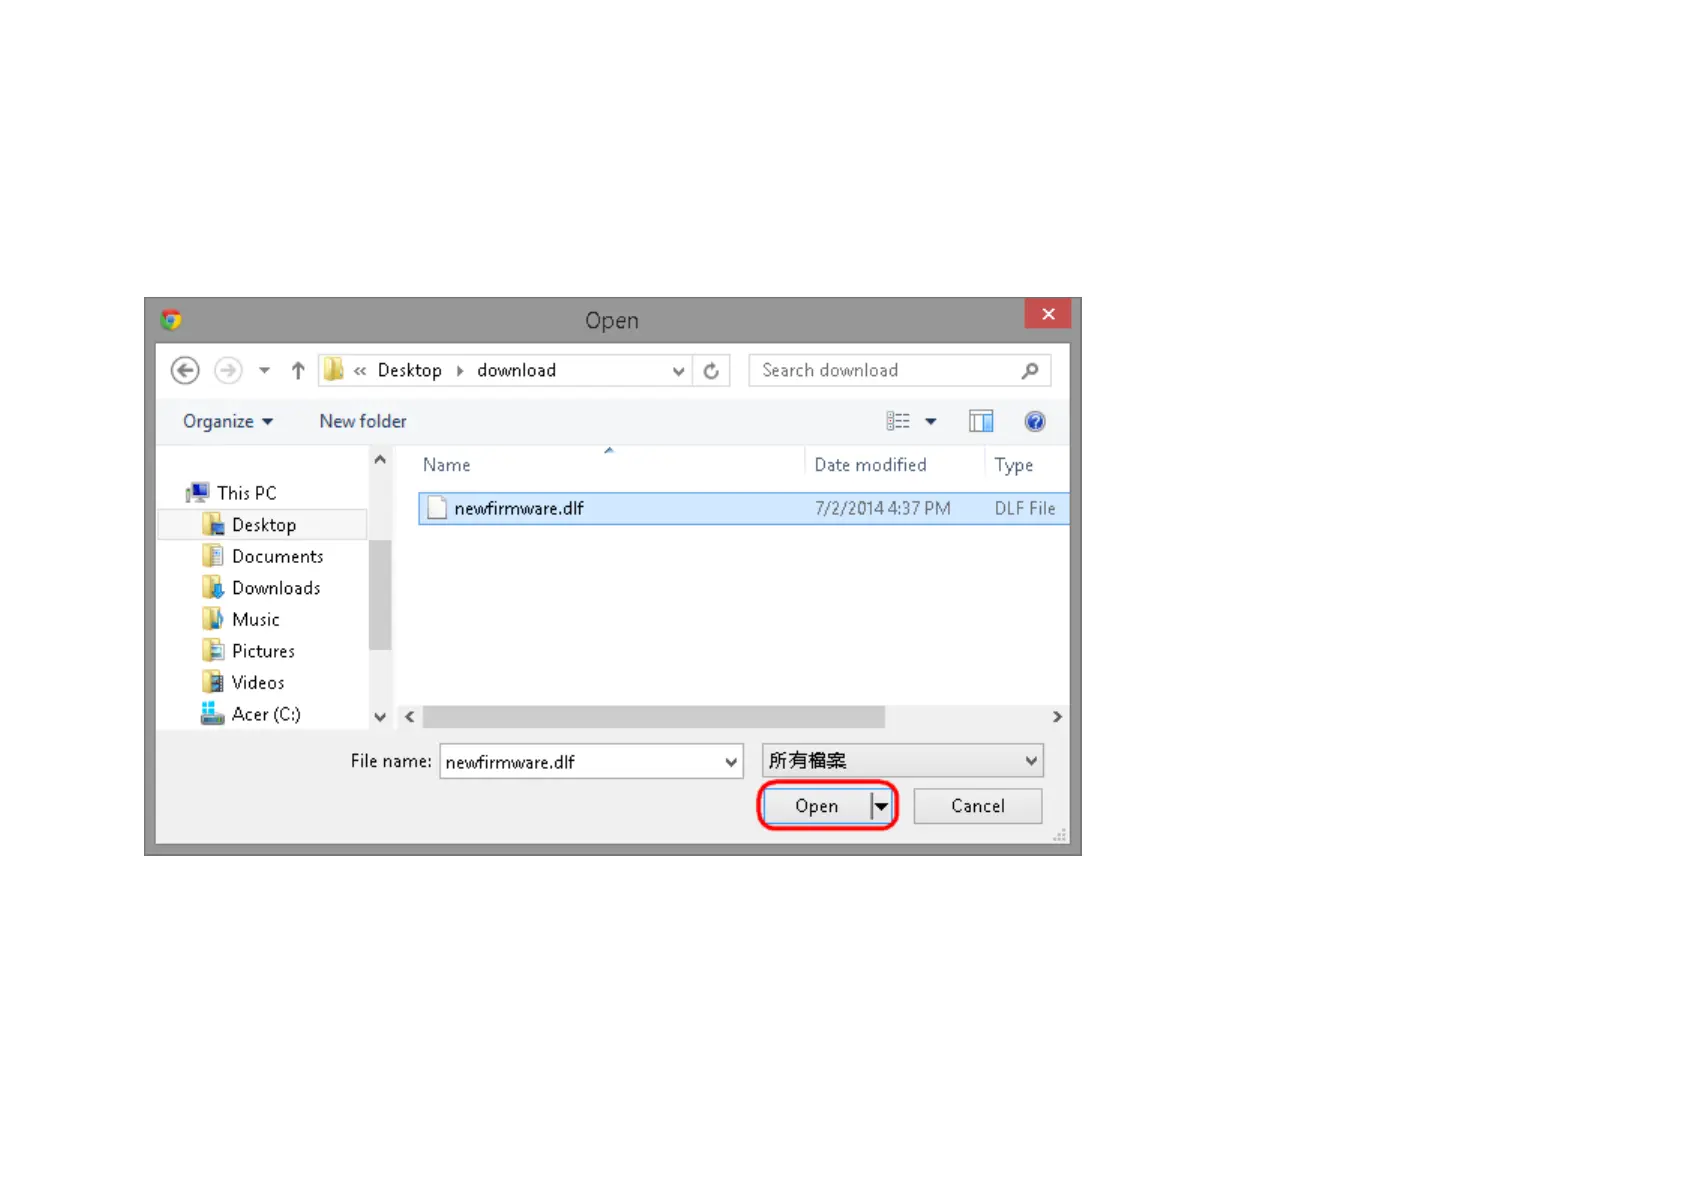This screenshot has height=1191, width=1684.
Task: Create a New folder
Action: point(363,422)
